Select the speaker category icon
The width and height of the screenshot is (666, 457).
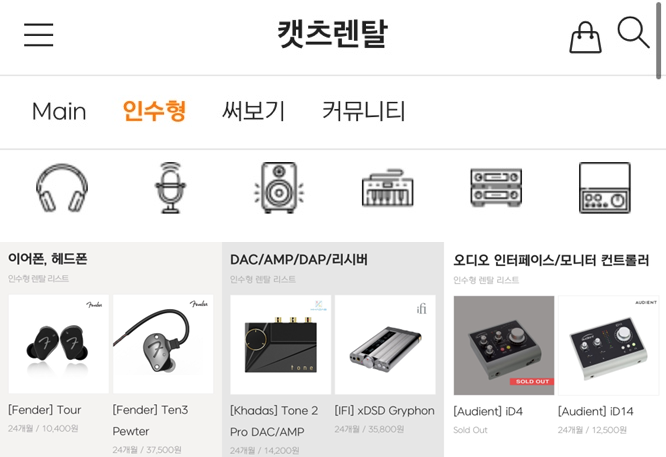click(x=279, y=187)
